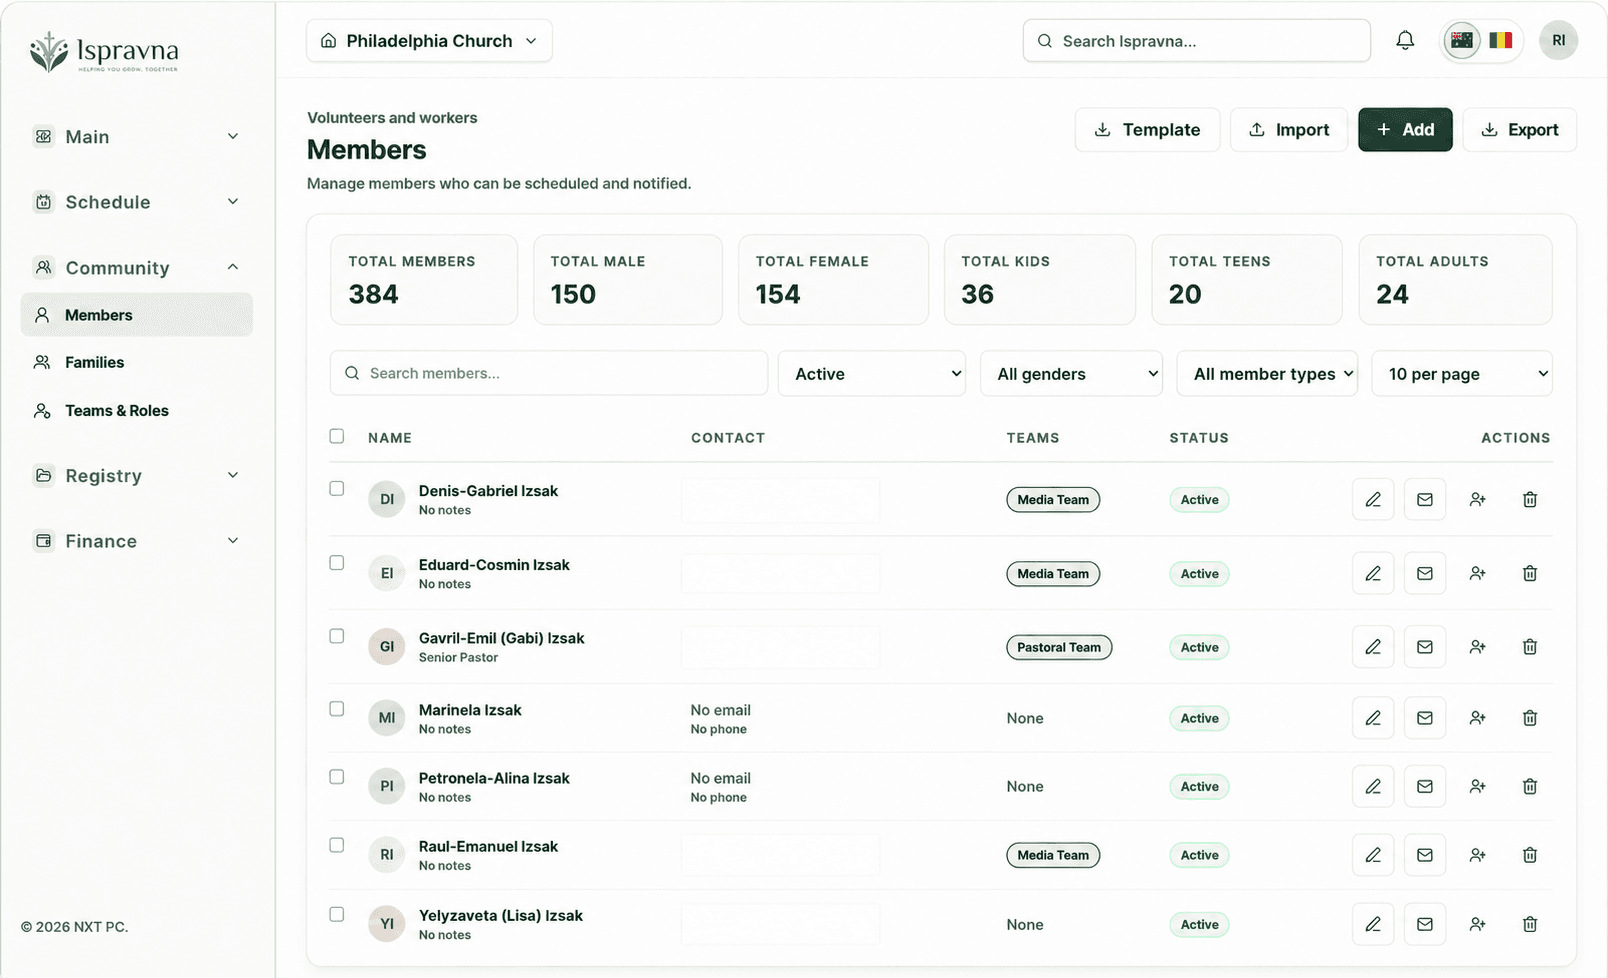Tick the Raul-Emanuel Izsak checkbox
Image resolution: width=1608 pixels, height=978 pixels.
(x=337, y=845)
